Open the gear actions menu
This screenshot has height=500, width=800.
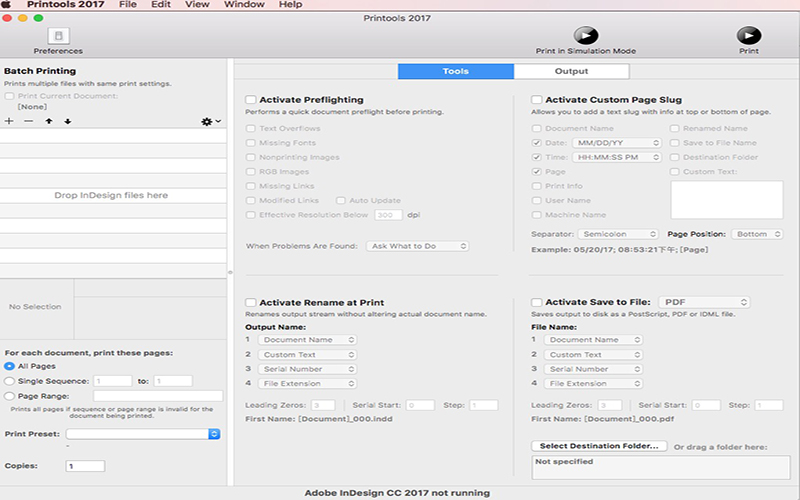(211, 121)
